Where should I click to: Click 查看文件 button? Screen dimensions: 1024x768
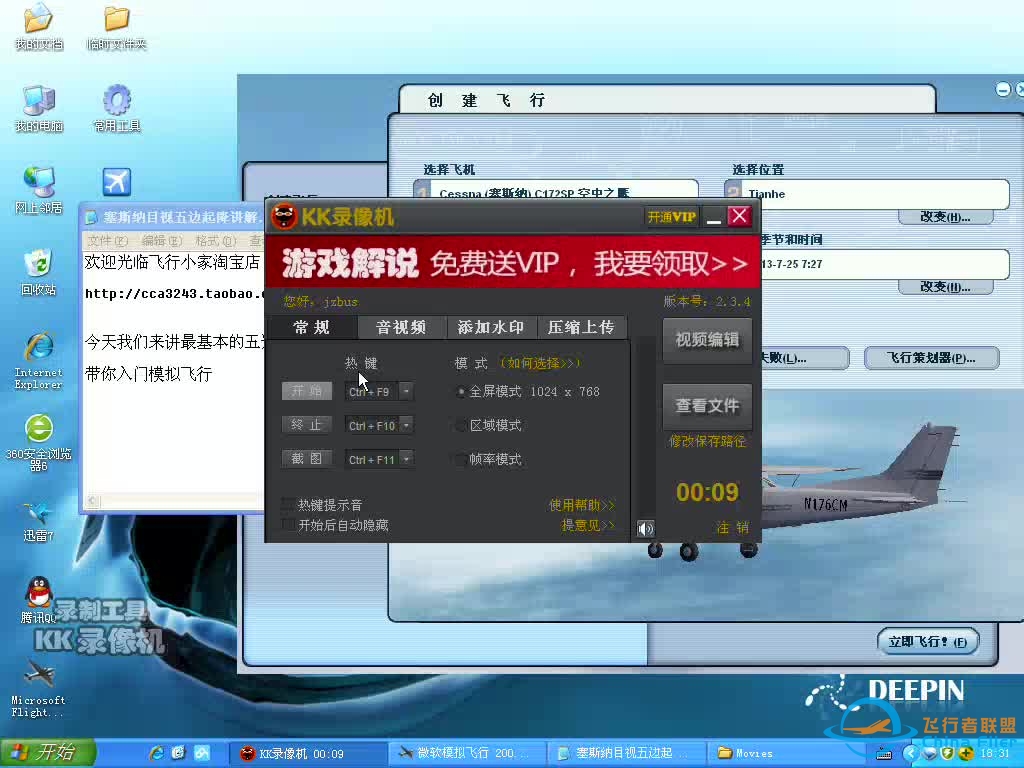pyautogui.click(x=707, y=406)
